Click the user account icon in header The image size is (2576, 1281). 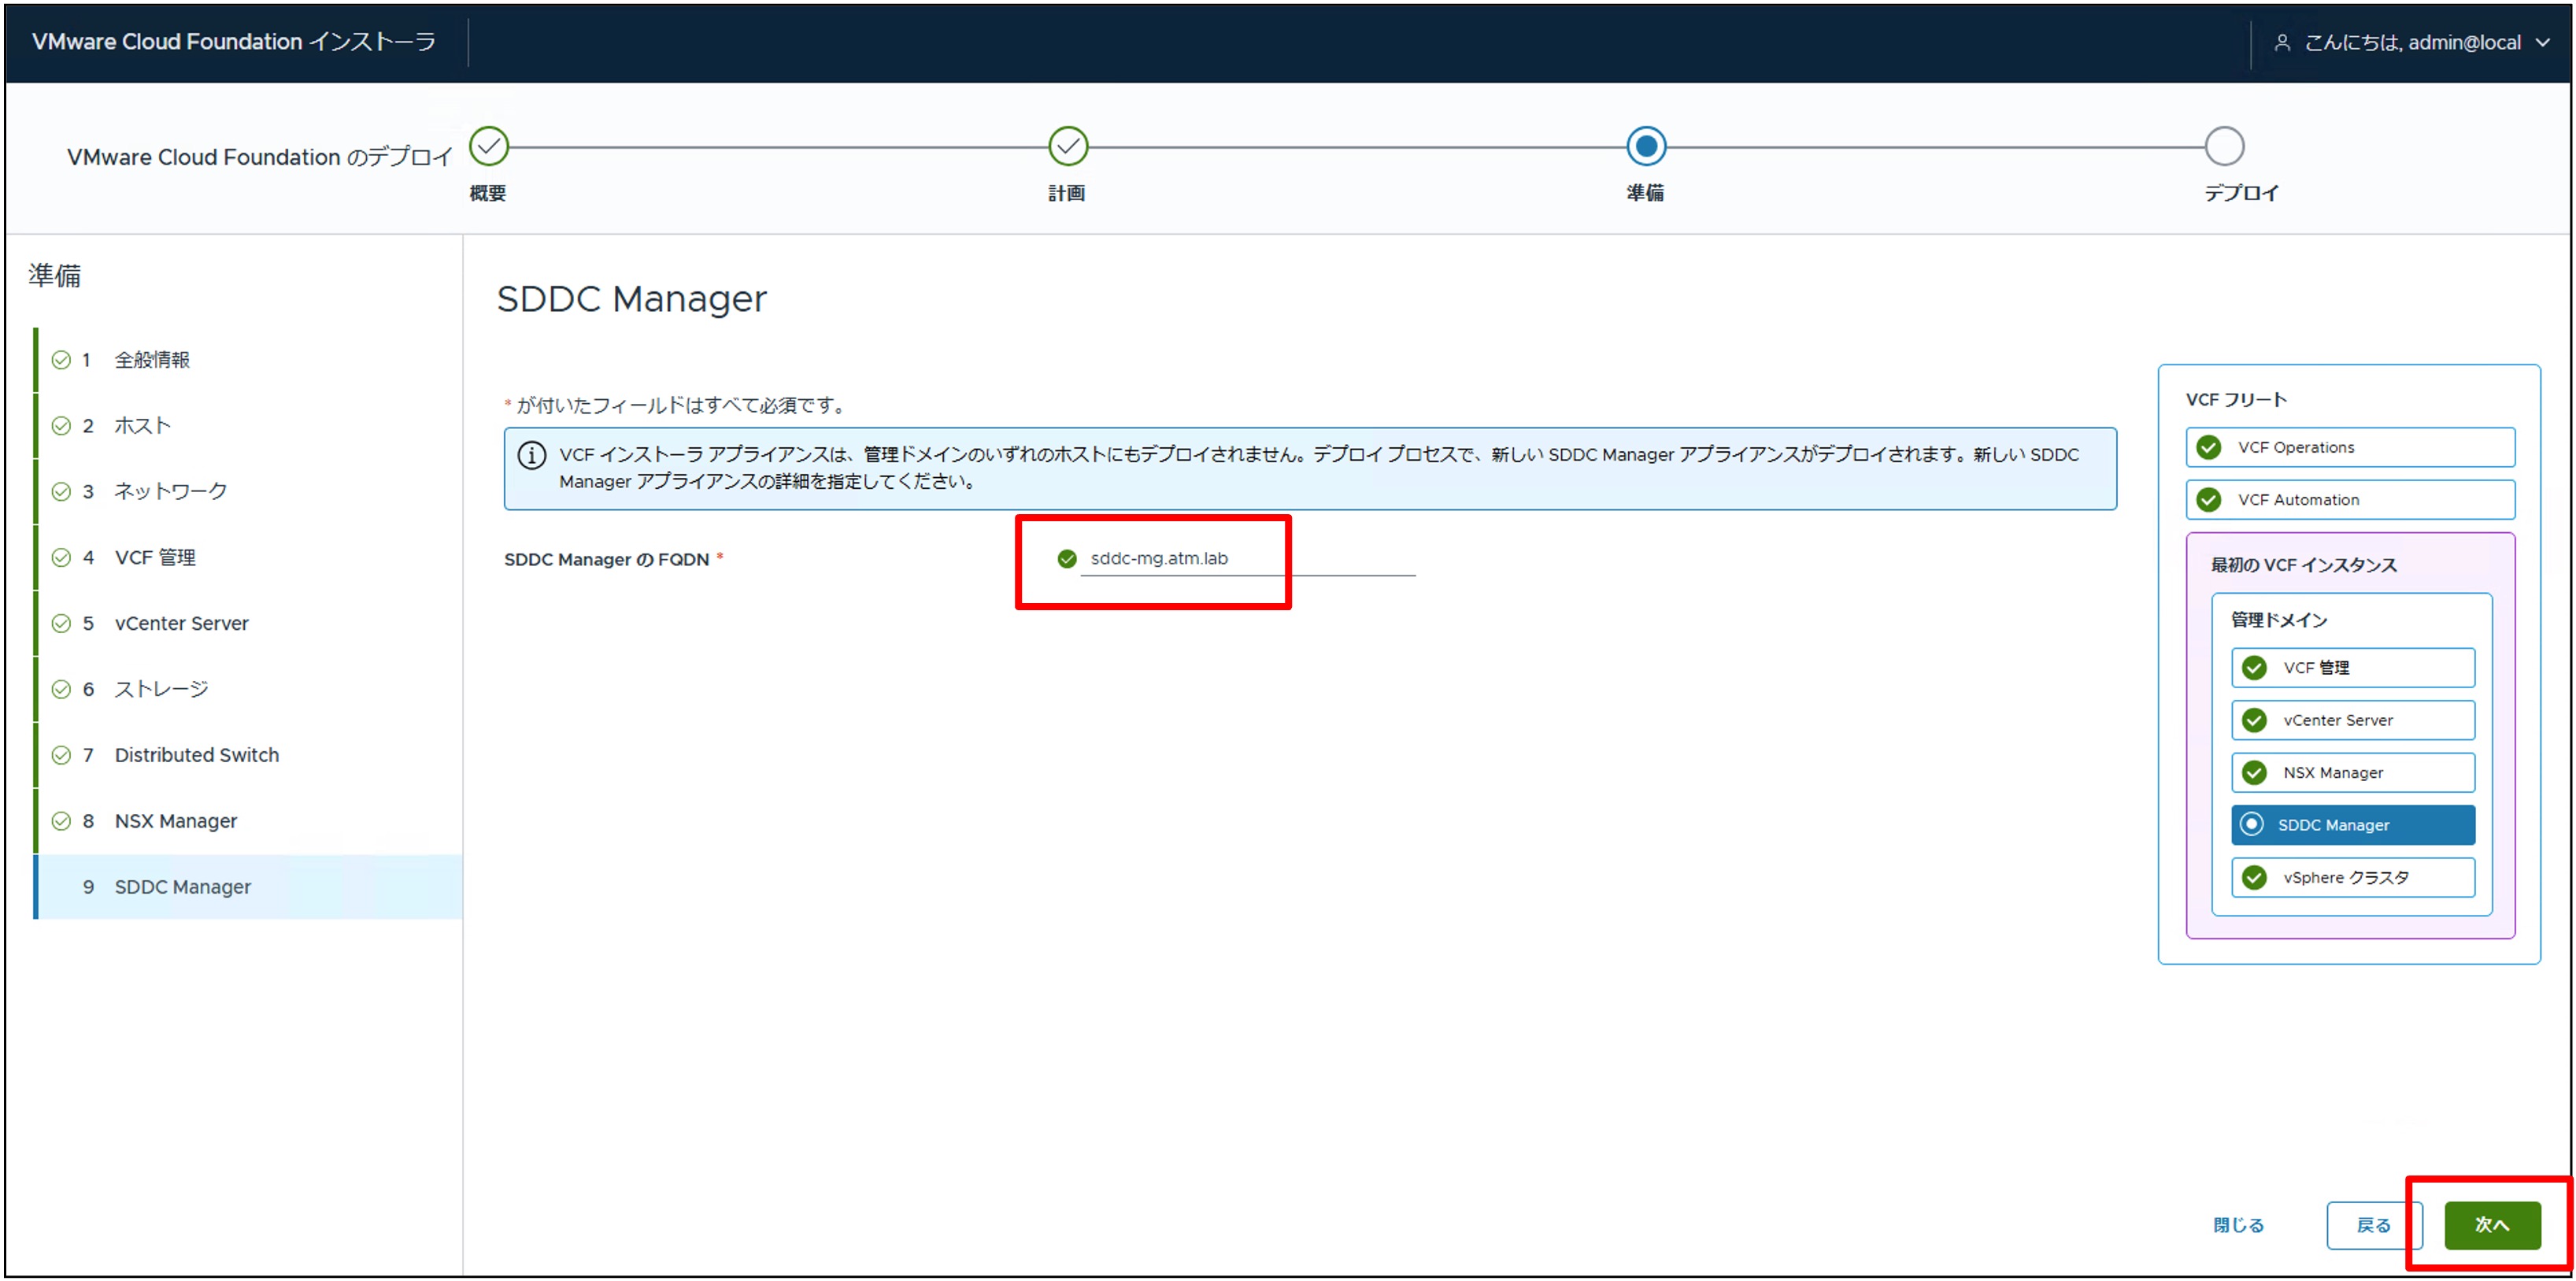pos(2282,42)
